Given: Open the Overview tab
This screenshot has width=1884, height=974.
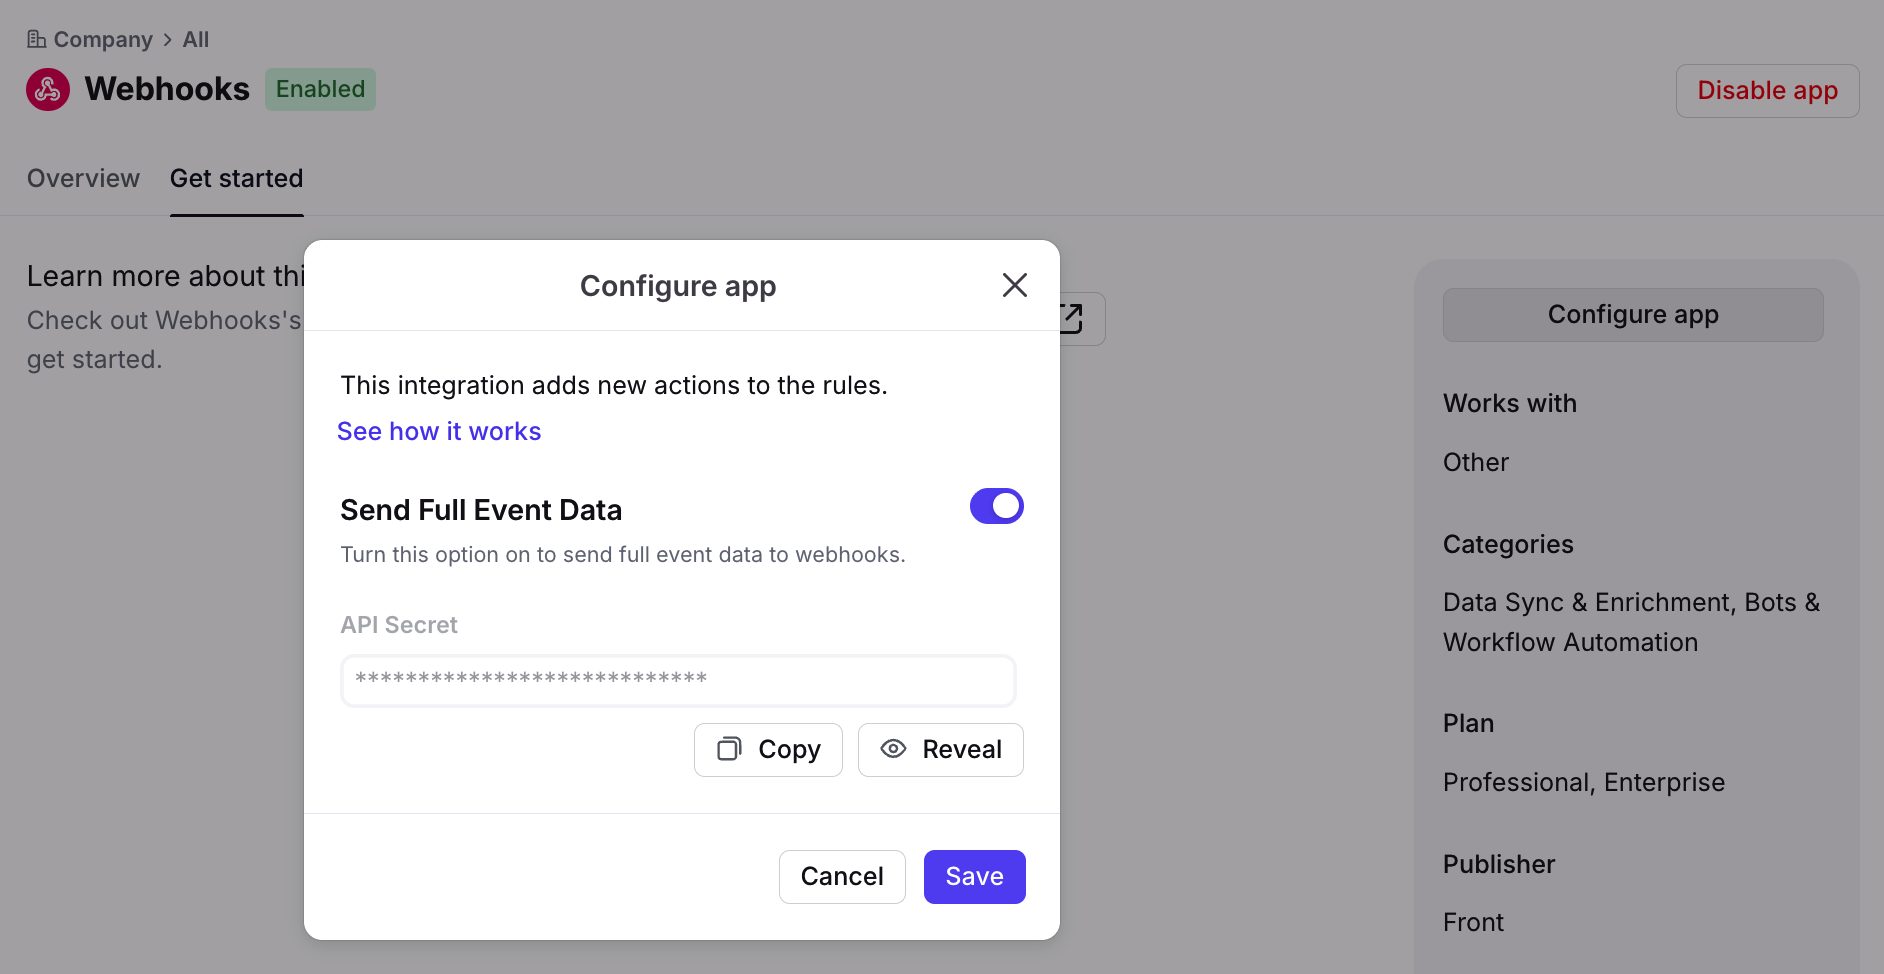Looking at the screenshot, I should pos(83,178).
